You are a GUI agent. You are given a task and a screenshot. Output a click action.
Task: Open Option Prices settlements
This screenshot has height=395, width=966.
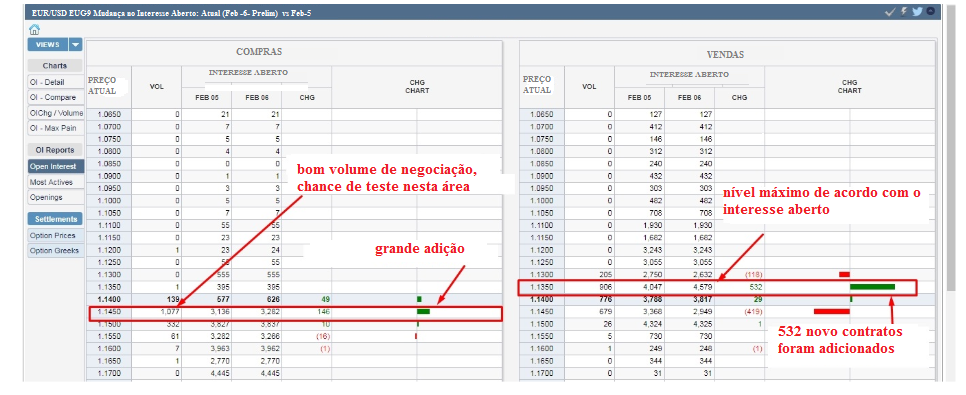tap(52, 235)
